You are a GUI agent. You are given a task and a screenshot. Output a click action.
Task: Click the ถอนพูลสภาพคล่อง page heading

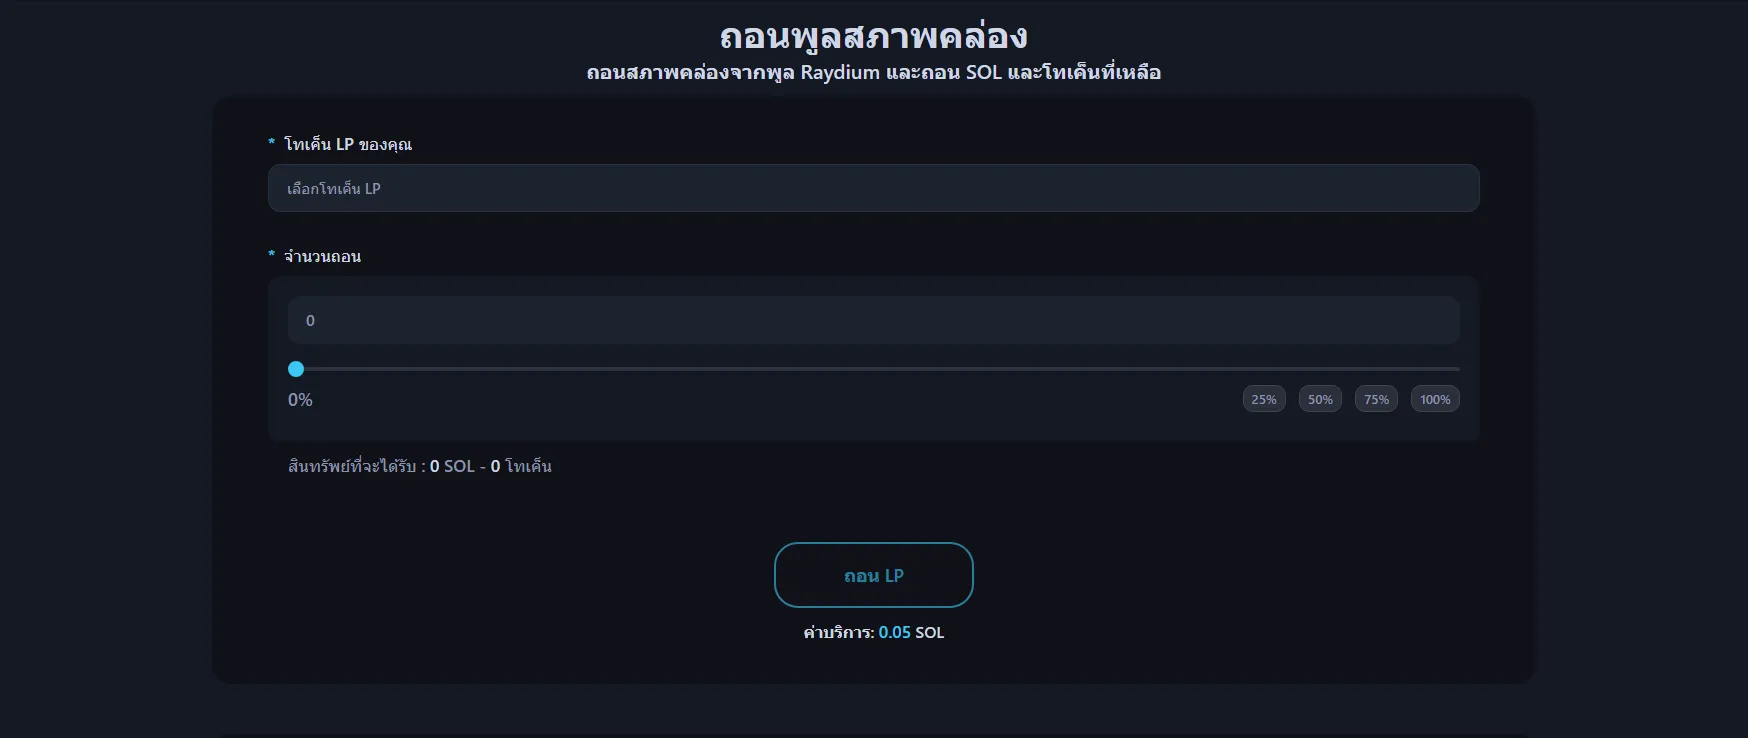pos(873,36)
